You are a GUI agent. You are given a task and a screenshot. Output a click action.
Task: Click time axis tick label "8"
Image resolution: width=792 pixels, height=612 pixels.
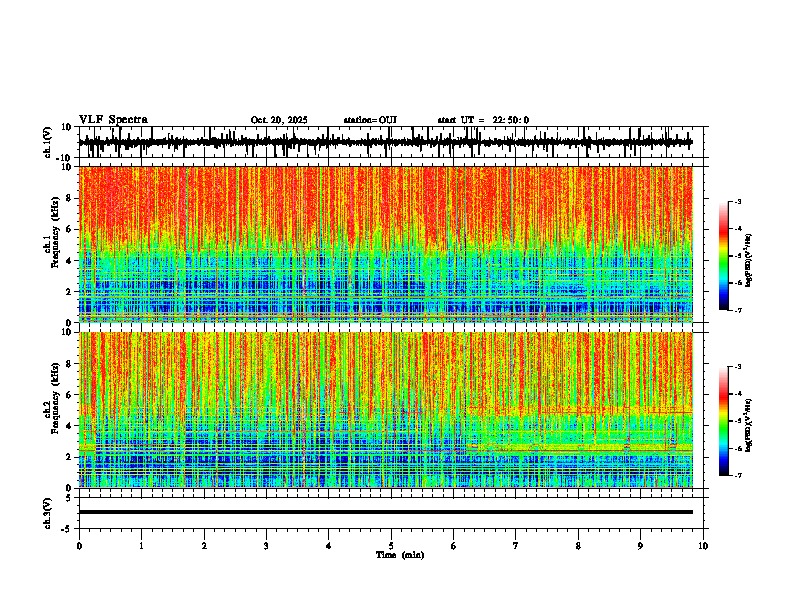tap(578, 546)
